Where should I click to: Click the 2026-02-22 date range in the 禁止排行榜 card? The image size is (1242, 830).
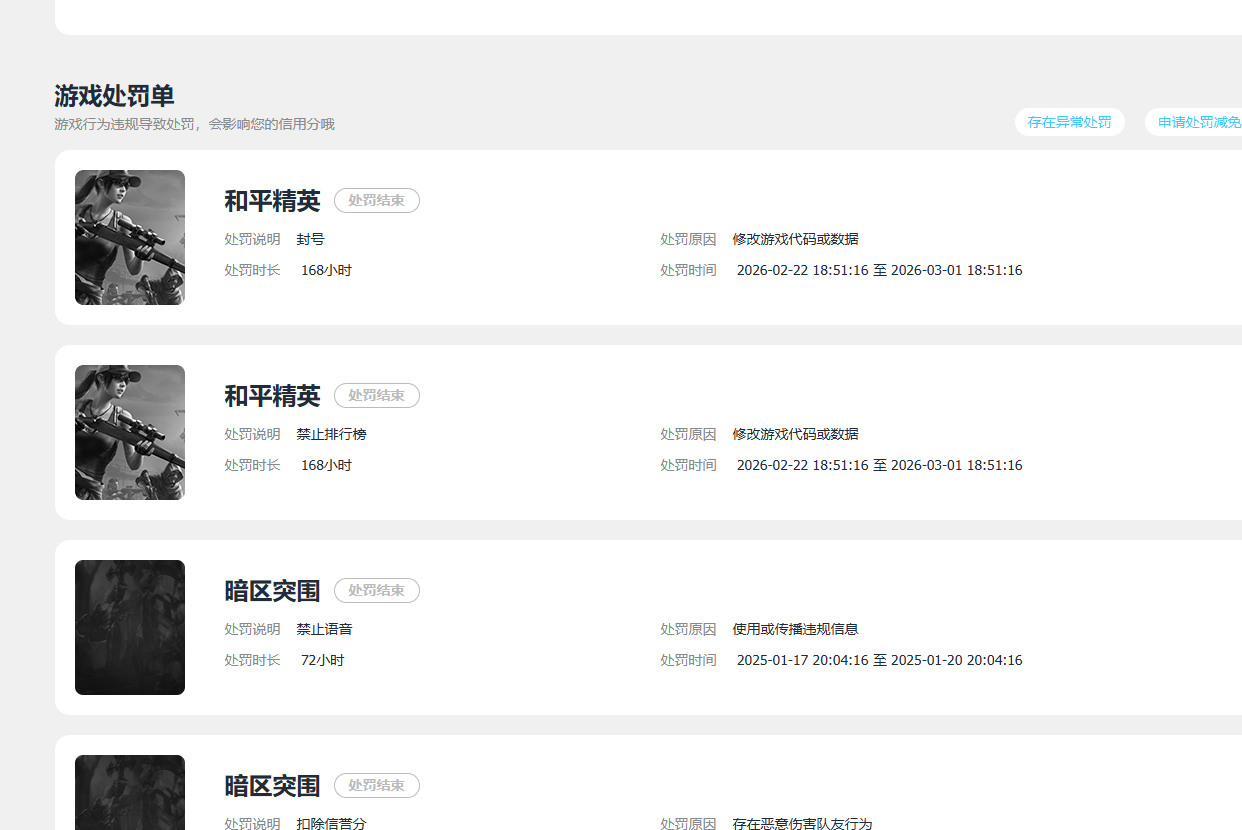click(x=879, y=465)
